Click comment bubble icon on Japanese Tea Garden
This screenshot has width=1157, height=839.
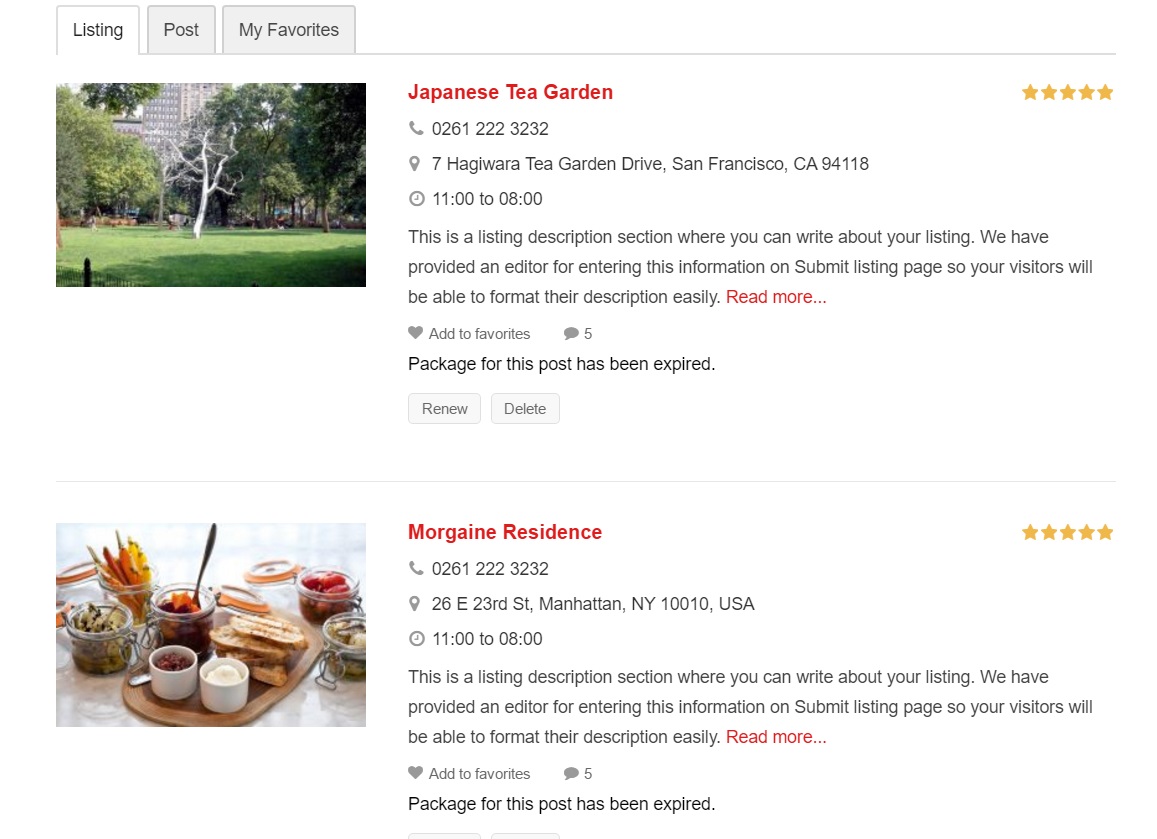[x=571, y=334]
